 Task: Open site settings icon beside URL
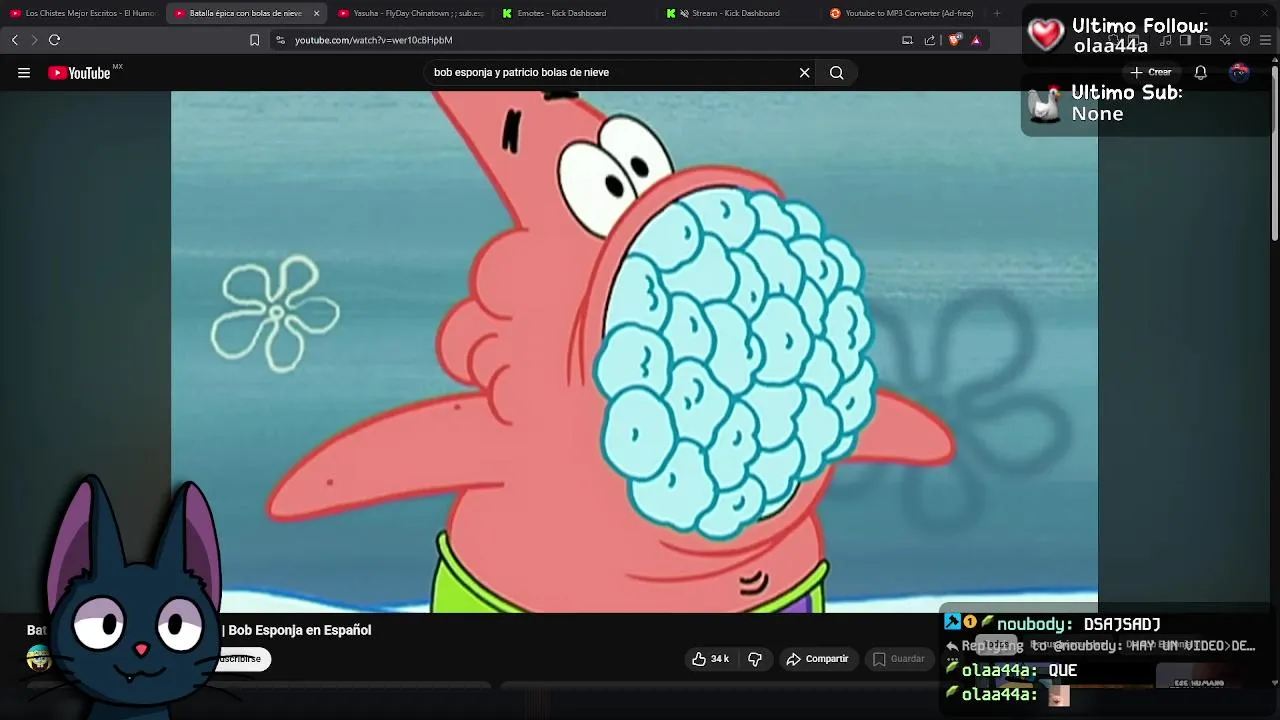pos(280,40)
